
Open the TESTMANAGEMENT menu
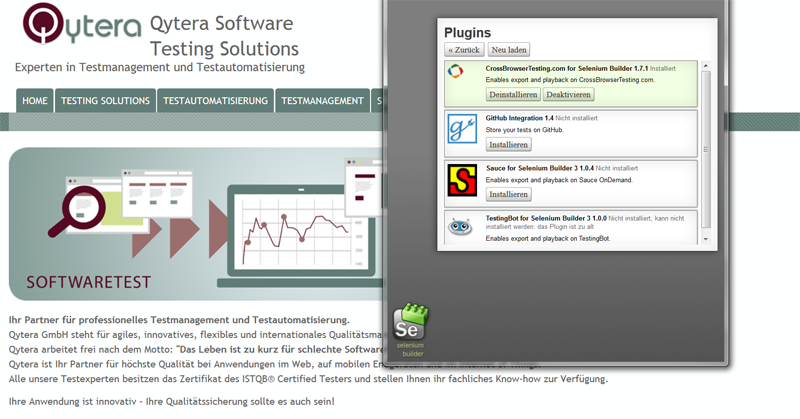[322, 101]
